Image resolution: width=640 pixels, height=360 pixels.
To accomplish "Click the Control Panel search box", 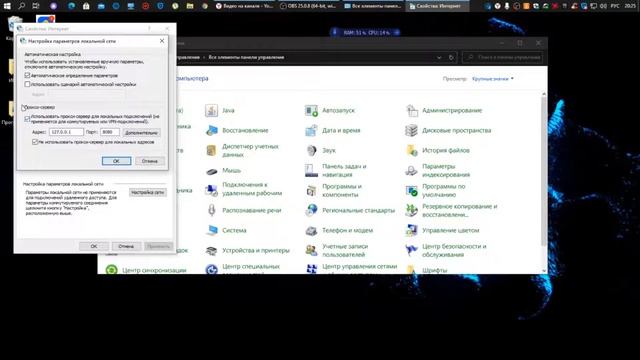I will pyautogui.click(x=503, y=57).
